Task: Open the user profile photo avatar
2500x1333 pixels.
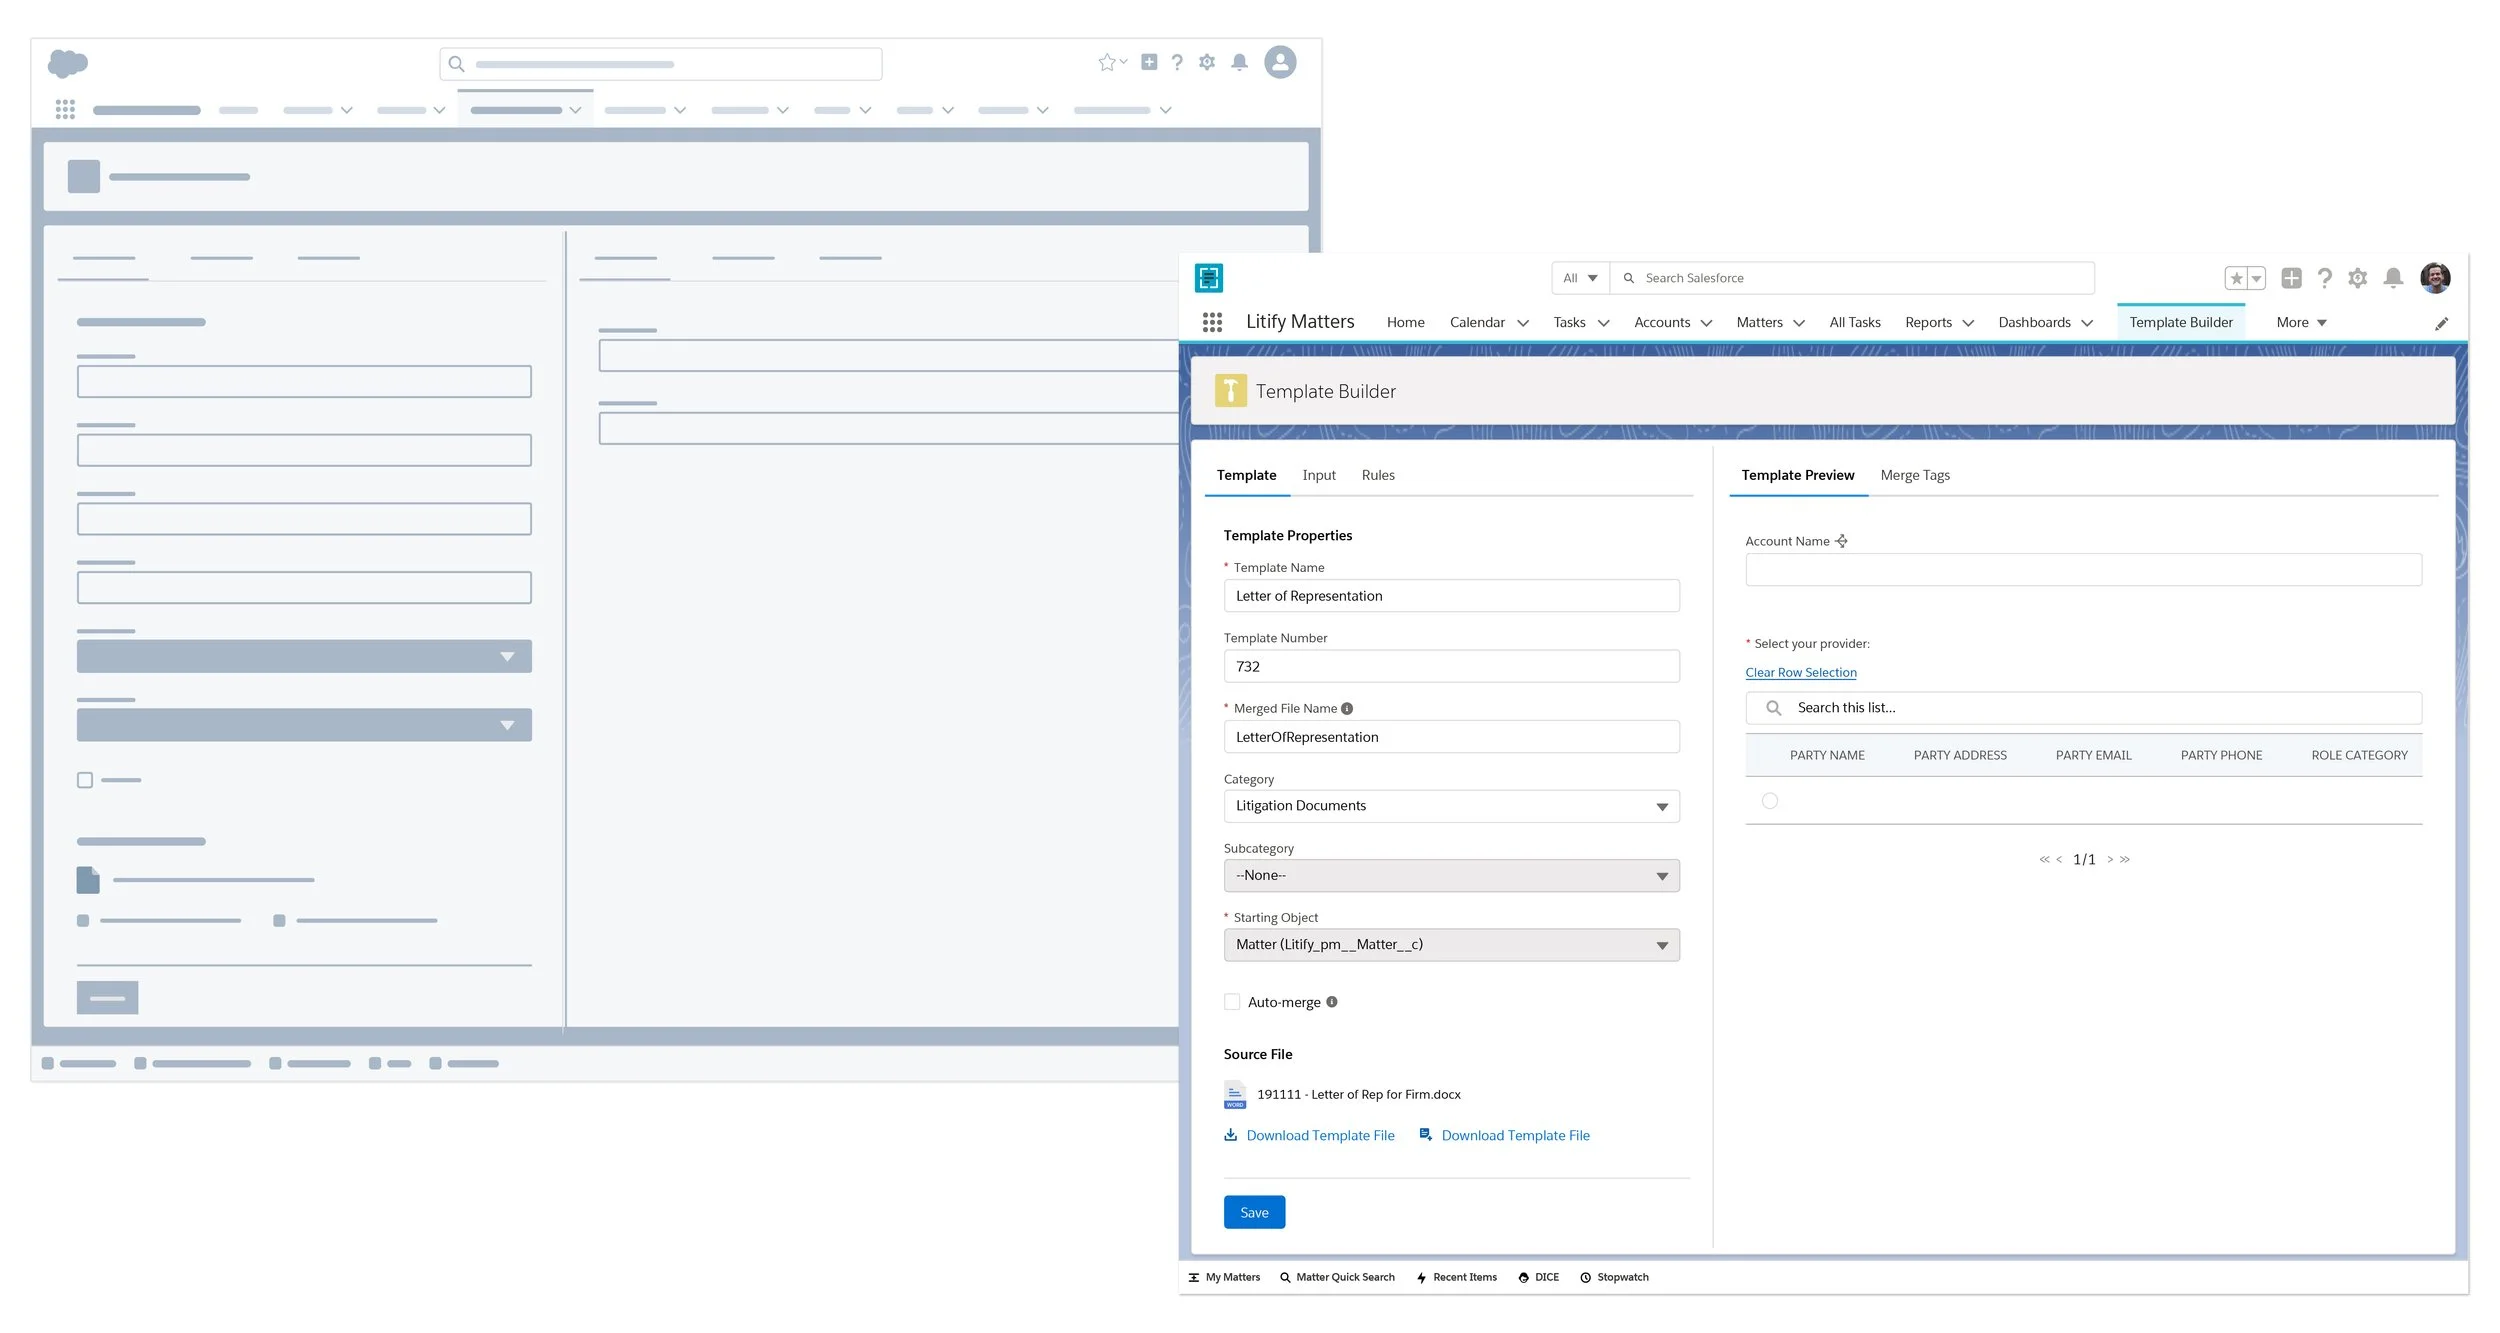Action: [x=2434, y=278]
